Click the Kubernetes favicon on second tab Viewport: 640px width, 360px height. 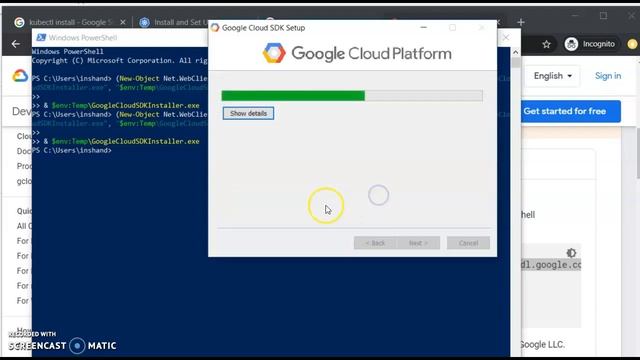[x=144, y=22]
